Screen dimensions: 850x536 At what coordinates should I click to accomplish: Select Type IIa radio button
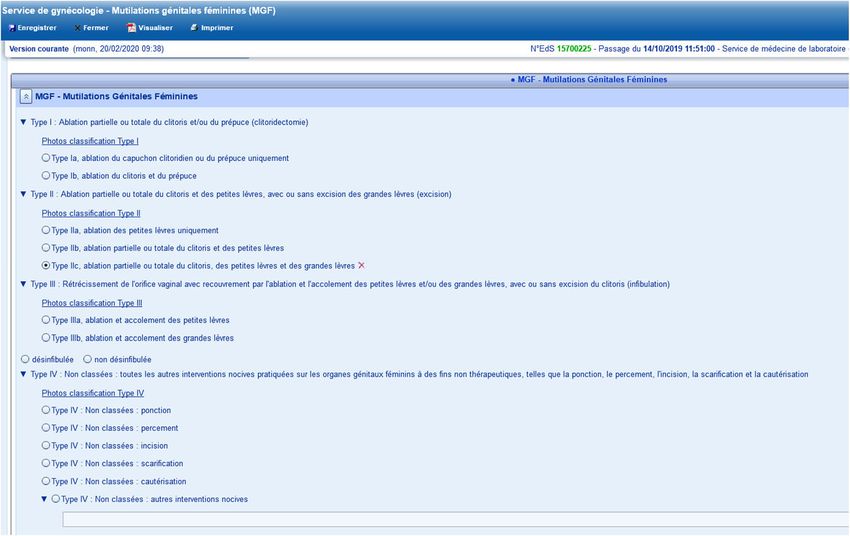pyautogui.click(x=46, y=230)
